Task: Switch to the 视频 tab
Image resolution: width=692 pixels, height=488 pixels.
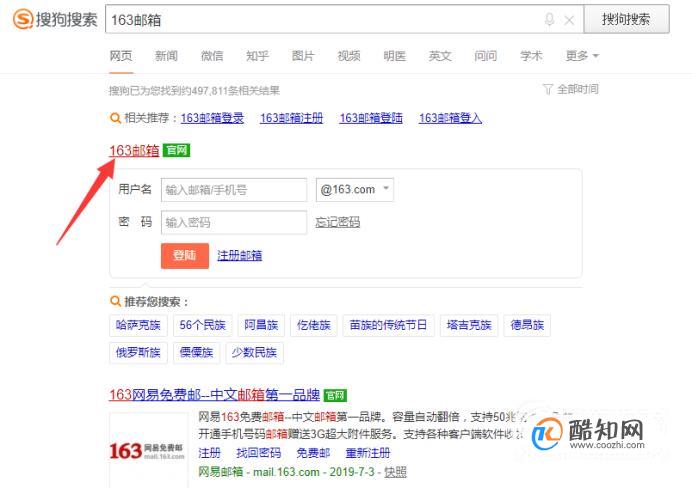Action: coord(349,56)
